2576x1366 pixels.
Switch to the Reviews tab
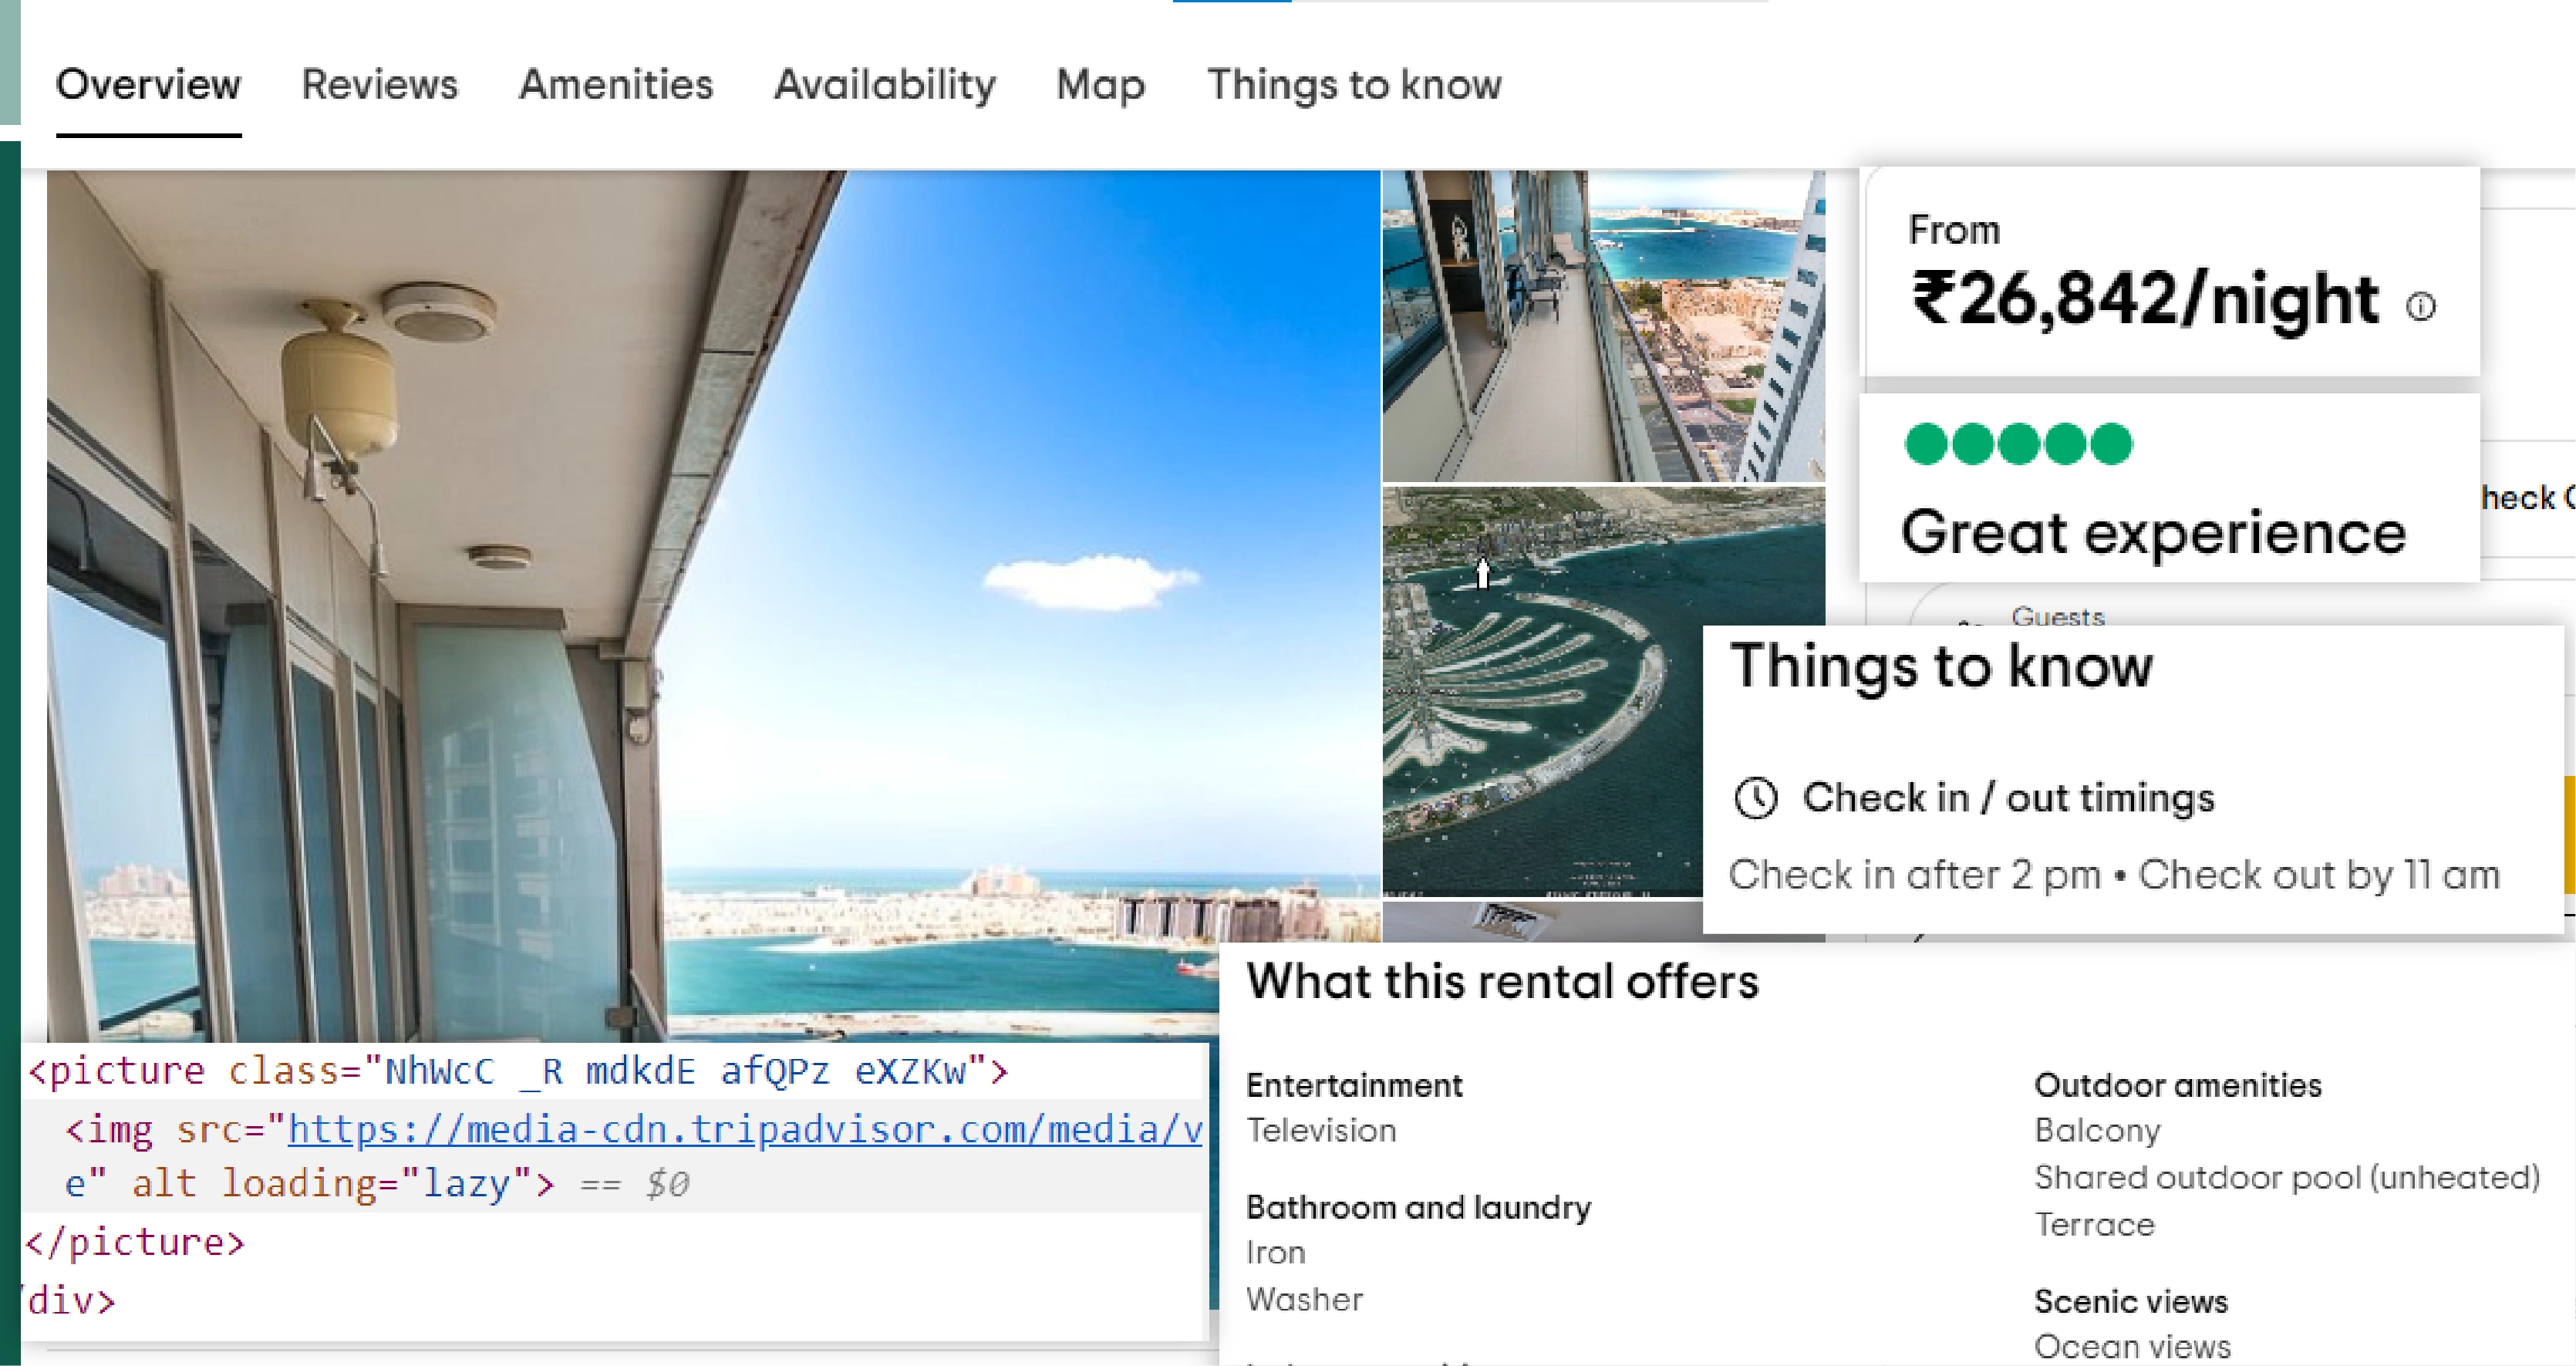pos(379,85)
